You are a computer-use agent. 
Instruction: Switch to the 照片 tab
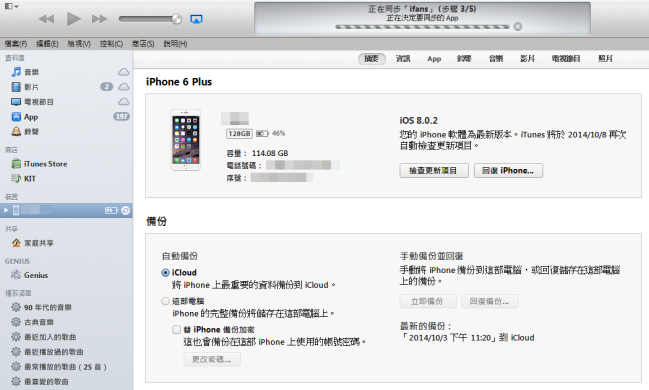(605, 59)
